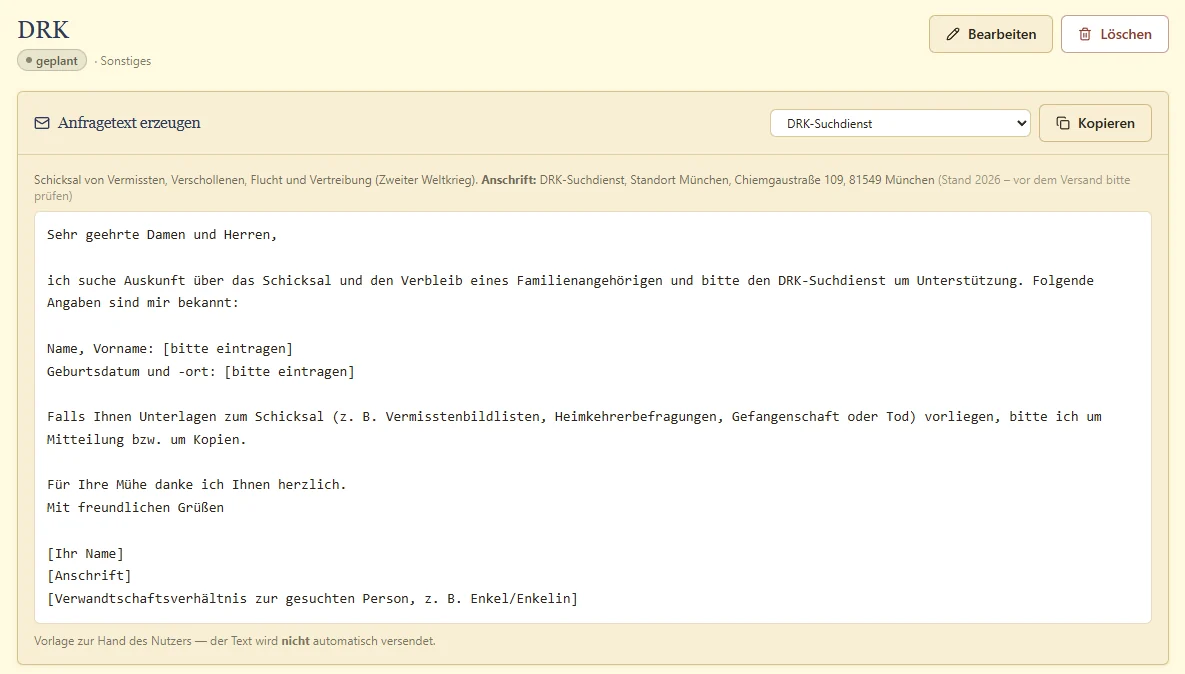Image resolution: width=1185 pixels, height=674 pixels.
Task: Click the envelope icon beside Anfragetext erzeugen
Action: coord(42,123)
